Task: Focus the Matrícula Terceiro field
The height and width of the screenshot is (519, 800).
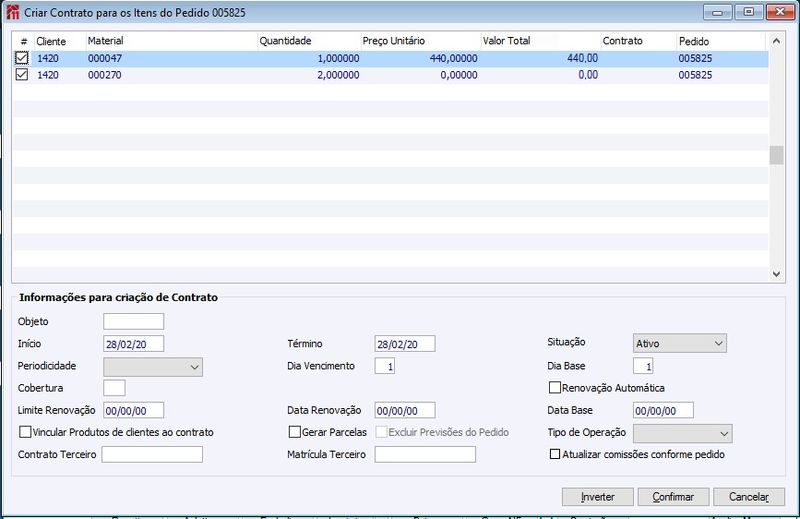Action: click(425, 454)
